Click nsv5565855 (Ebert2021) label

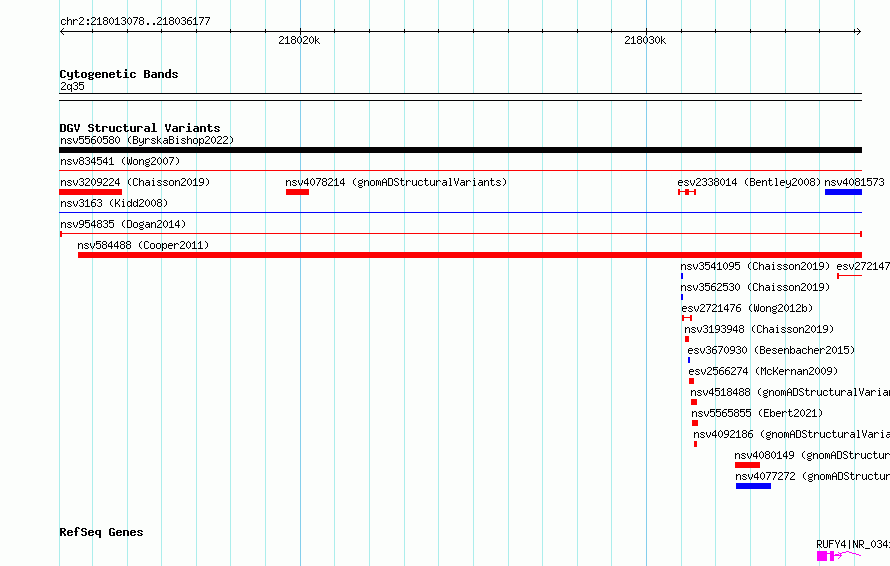[x=757, y=413]
